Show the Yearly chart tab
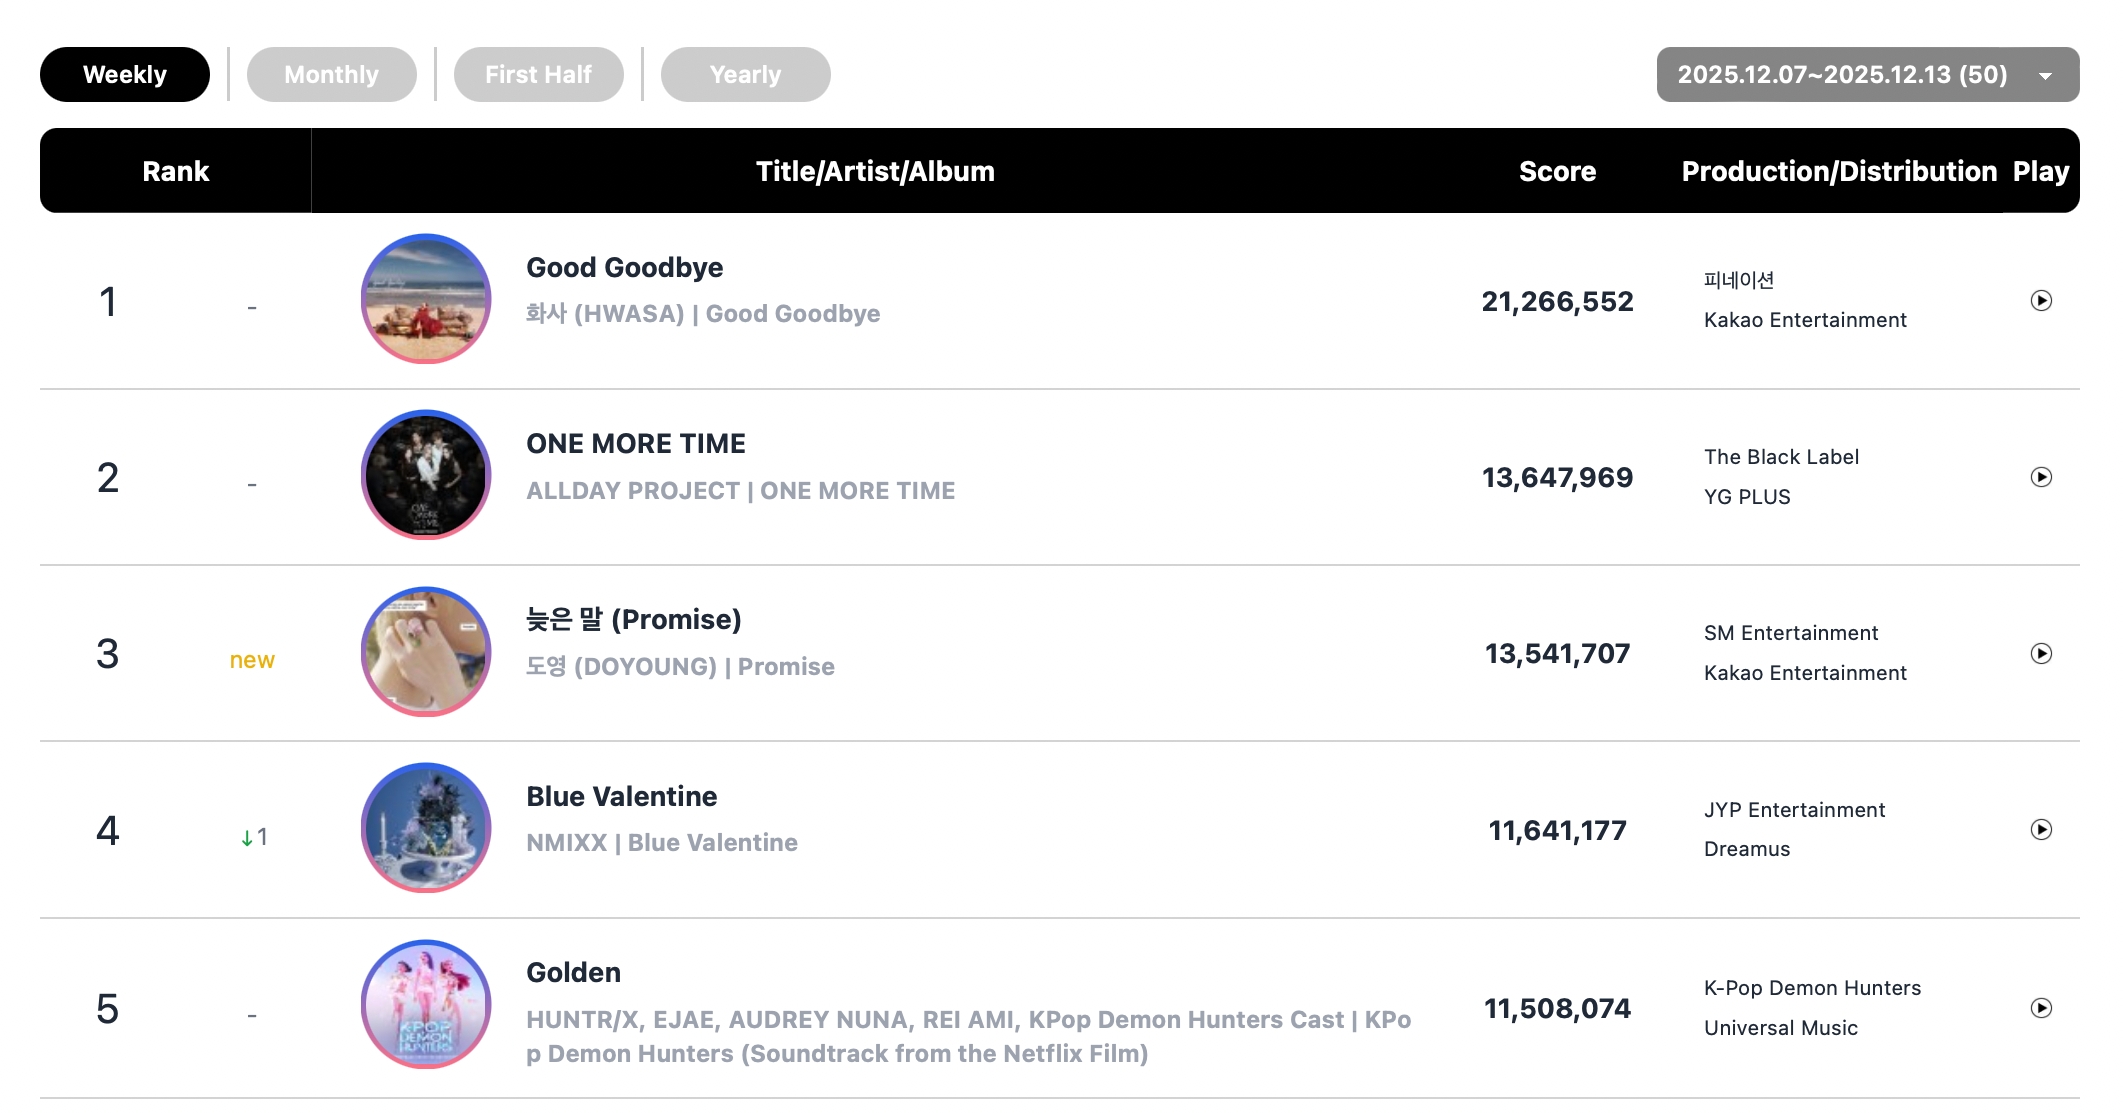Image resolution: width=2123 pixels, height=1113 pixels. pyautogui.click(x=745, y=75)
